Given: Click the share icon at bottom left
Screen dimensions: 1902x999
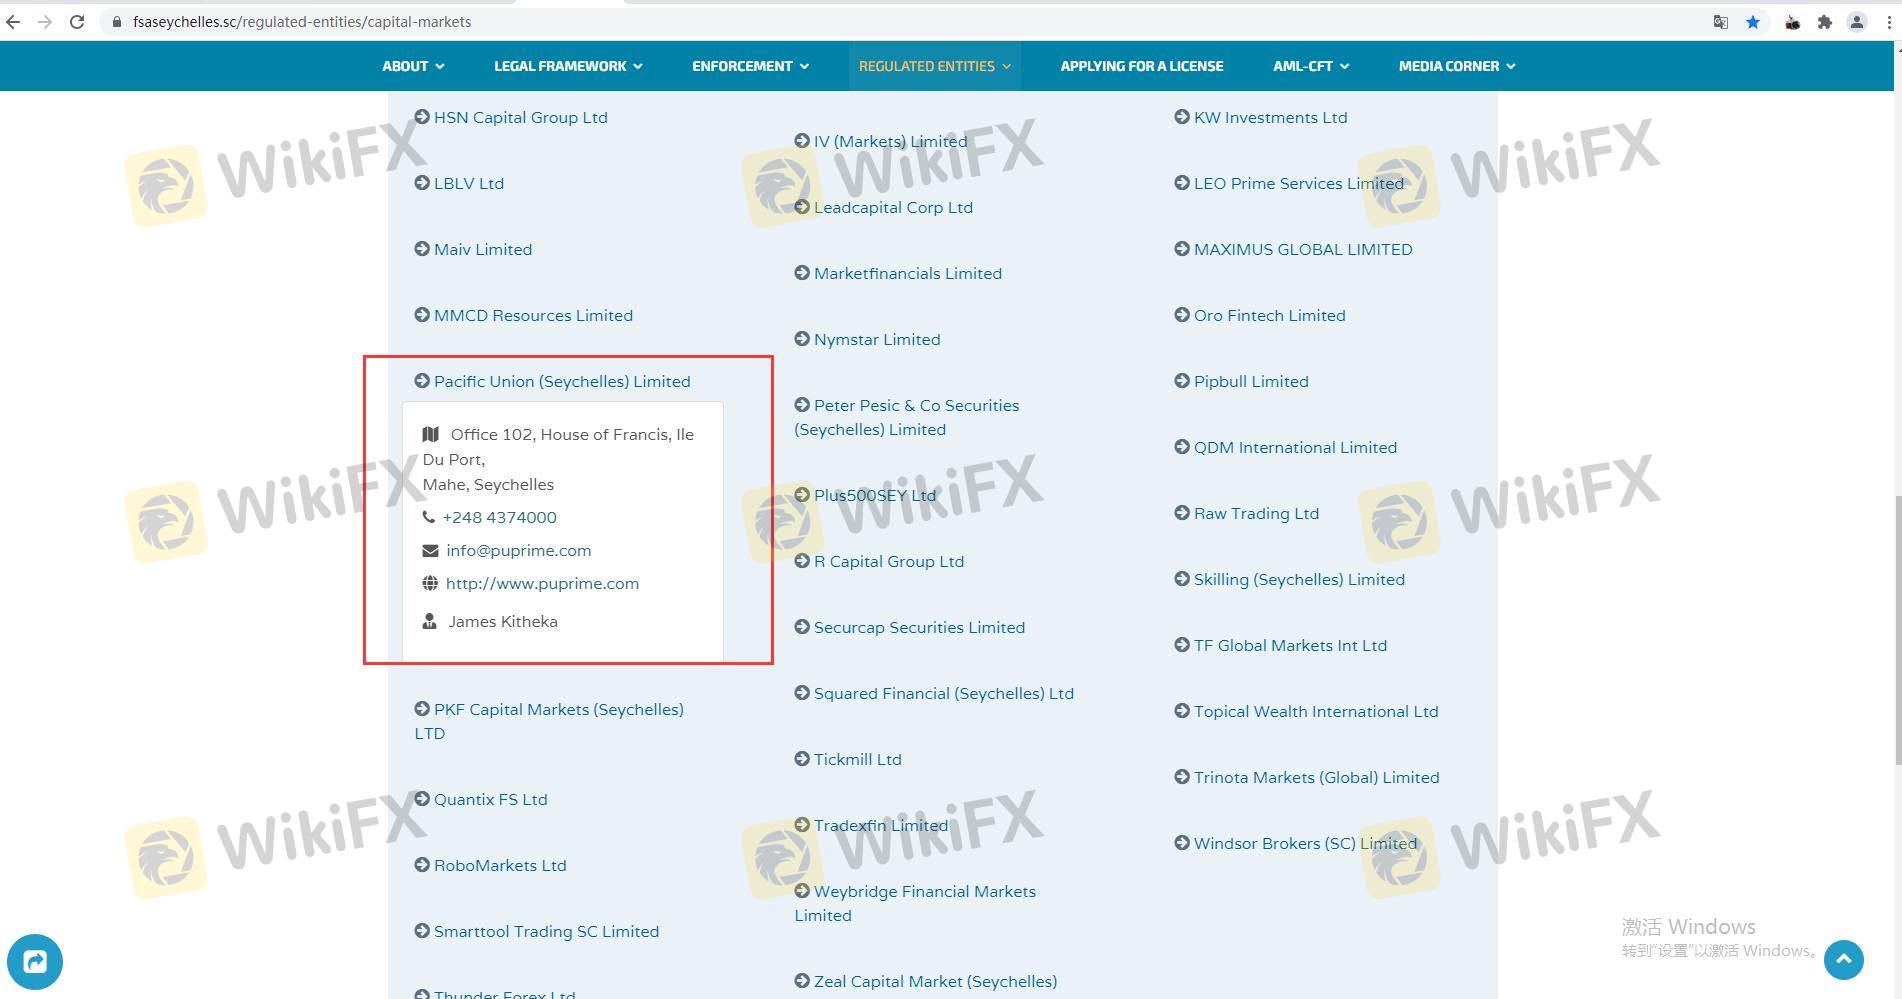Looking at the screenshot, I should click(35, 962).
